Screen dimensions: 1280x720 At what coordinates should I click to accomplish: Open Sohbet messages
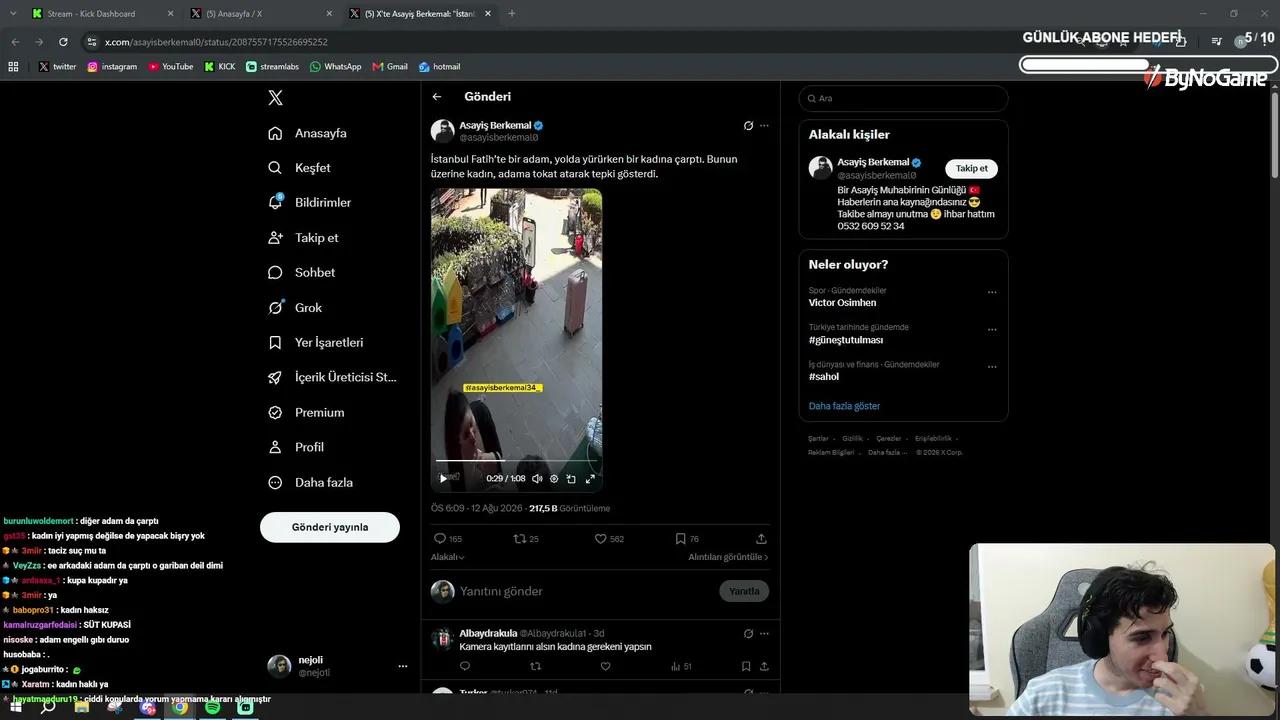click(x=302, y=272)
